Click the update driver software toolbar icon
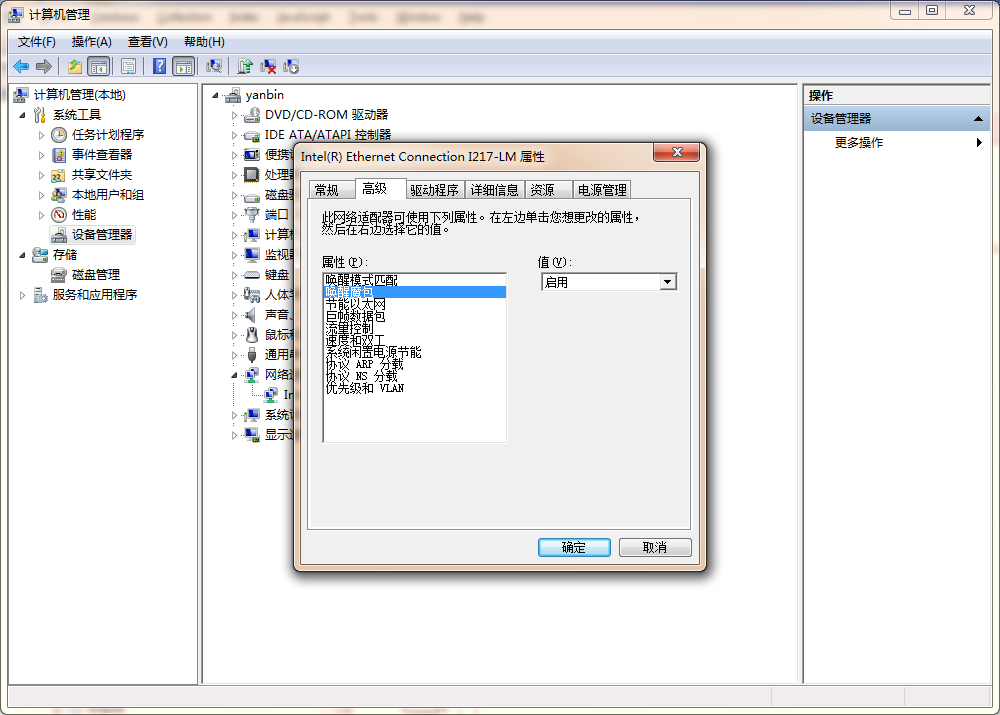1000x715 pixels. pyautogui.click(x=247, y=66)
